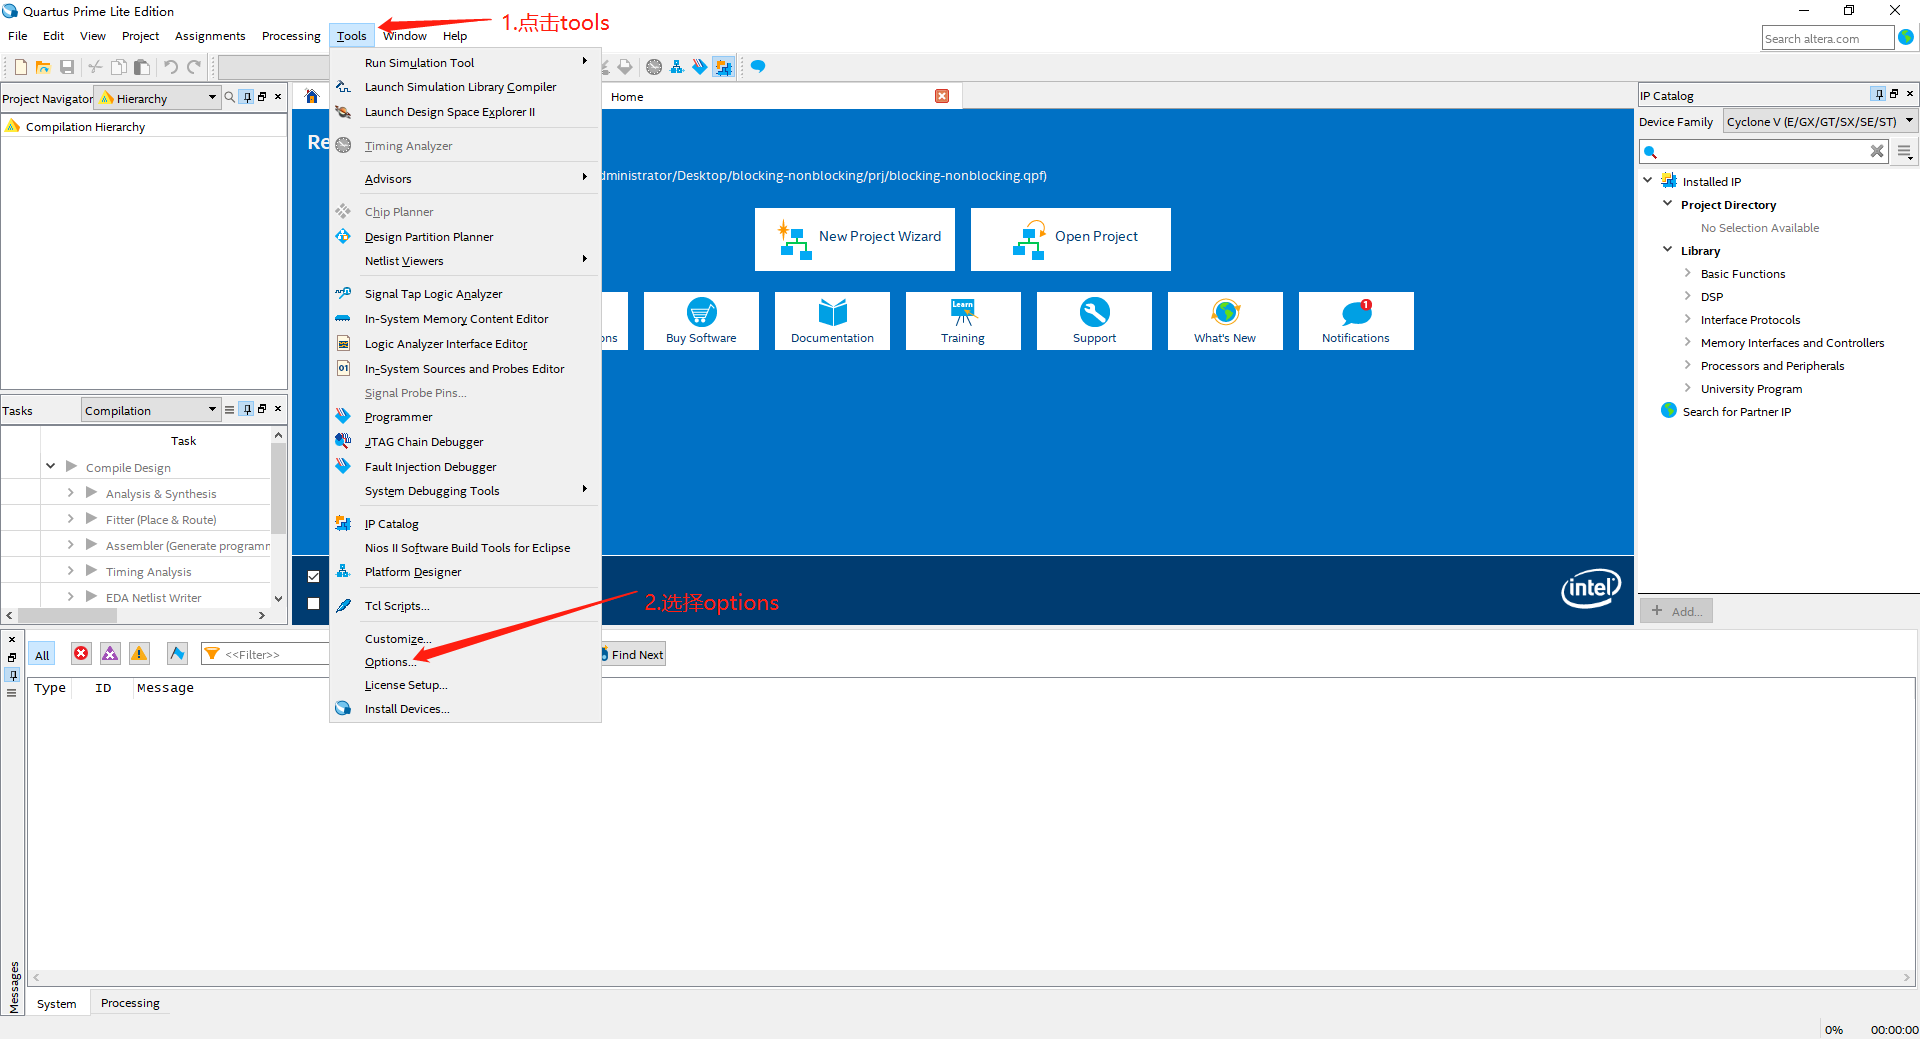
Task: Click the Open file toolbar icon
Action: coord(43,67)
